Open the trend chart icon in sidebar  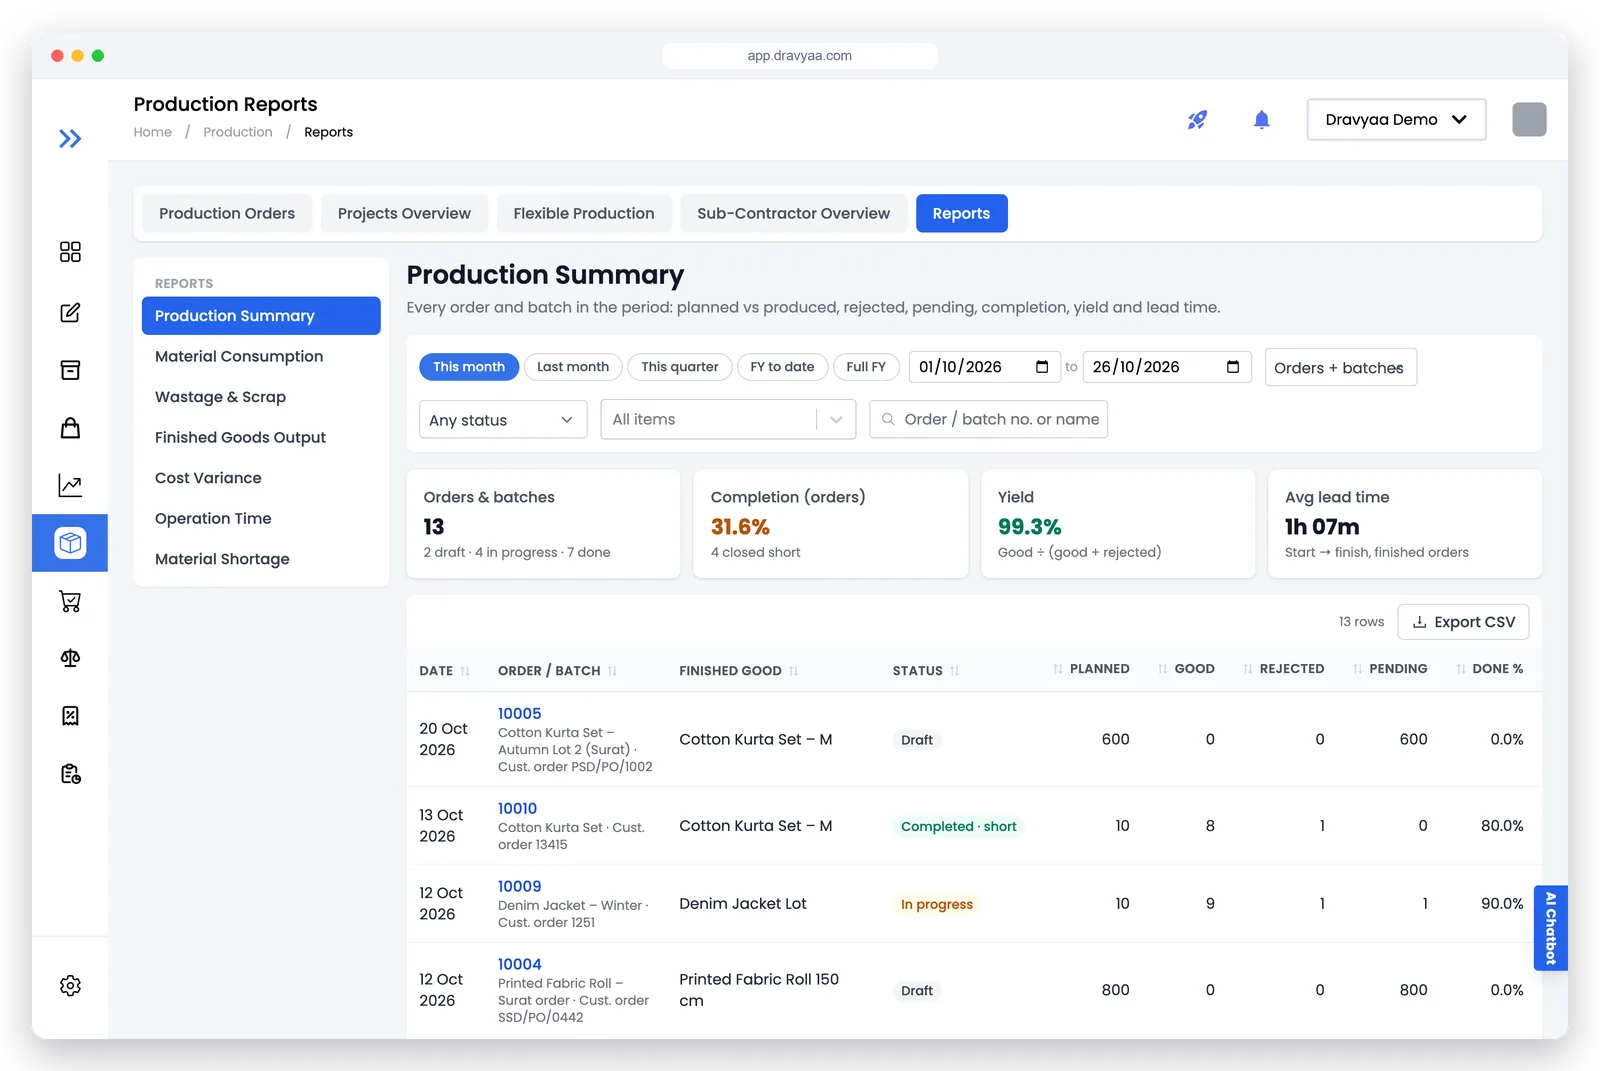(70, 486)
